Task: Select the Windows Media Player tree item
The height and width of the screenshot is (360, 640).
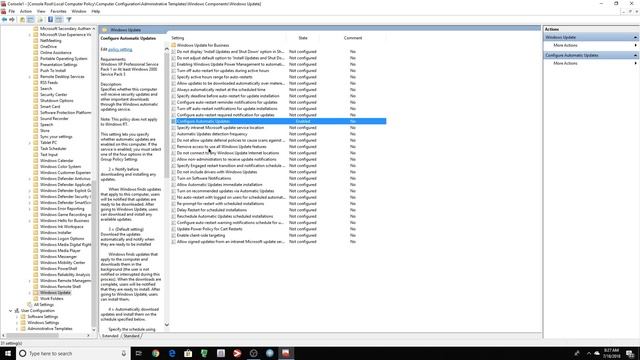Action: [60, 251]
